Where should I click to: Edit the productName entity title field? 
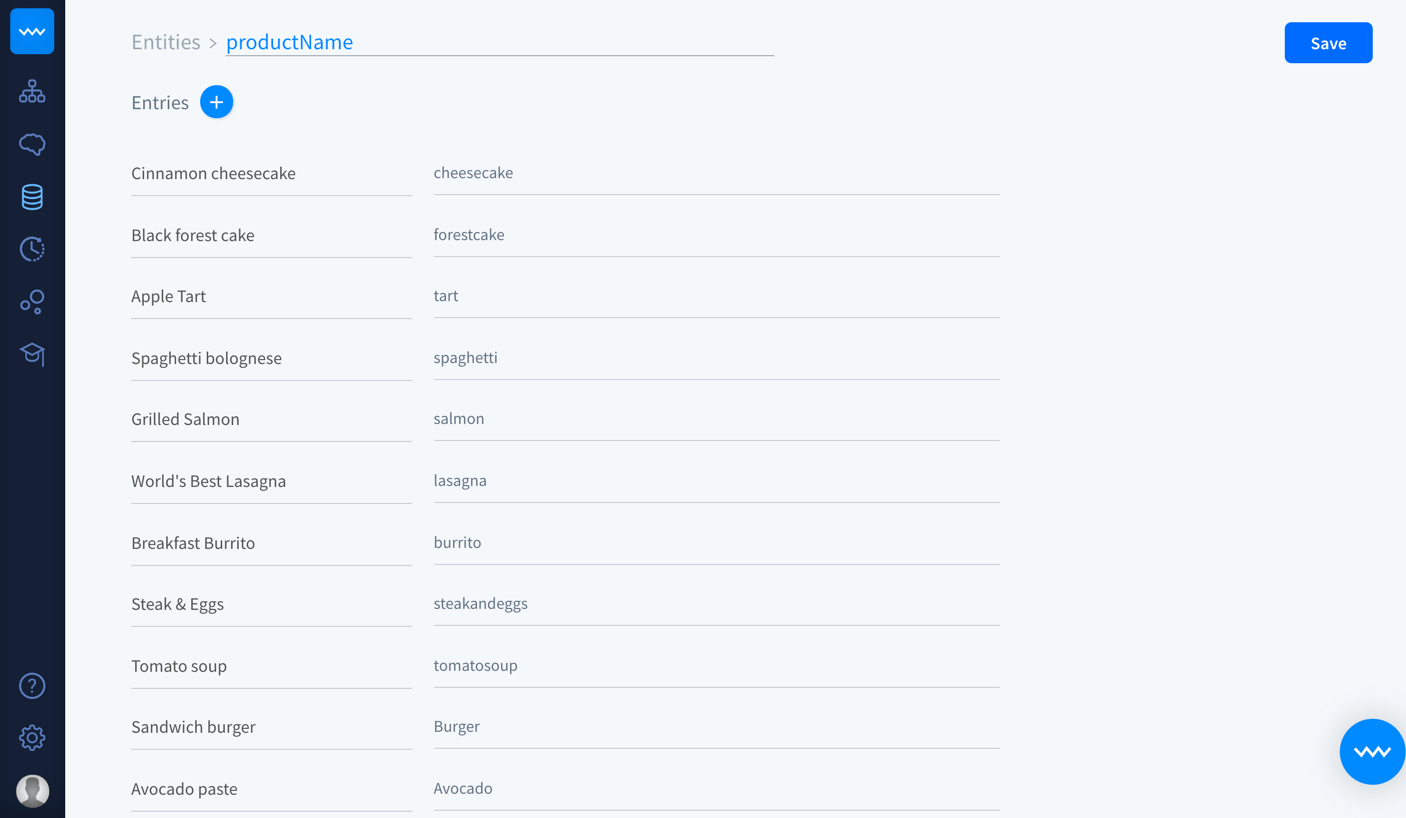point(499,42)
